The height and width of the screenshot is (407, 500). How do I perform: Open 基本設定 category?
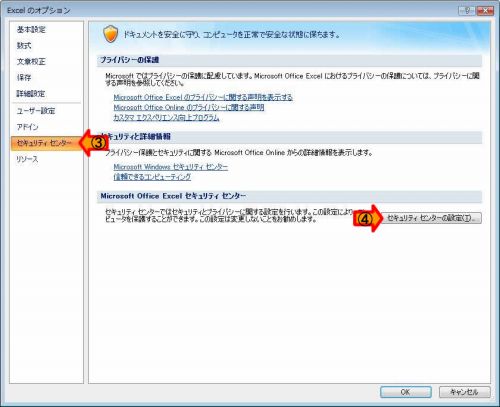pos(31,30)
